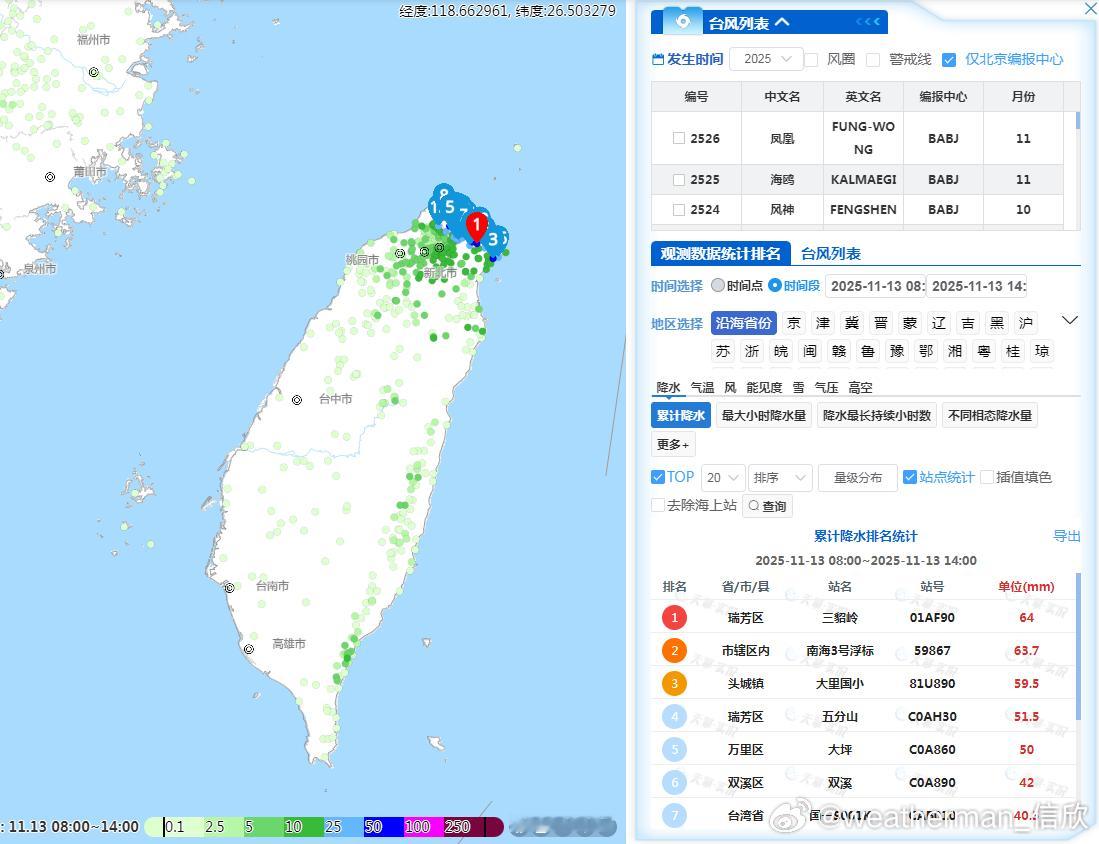Click the rank 2 orange badge
The height and width of the screenshot is (844, 1099).
pos(674,651)
